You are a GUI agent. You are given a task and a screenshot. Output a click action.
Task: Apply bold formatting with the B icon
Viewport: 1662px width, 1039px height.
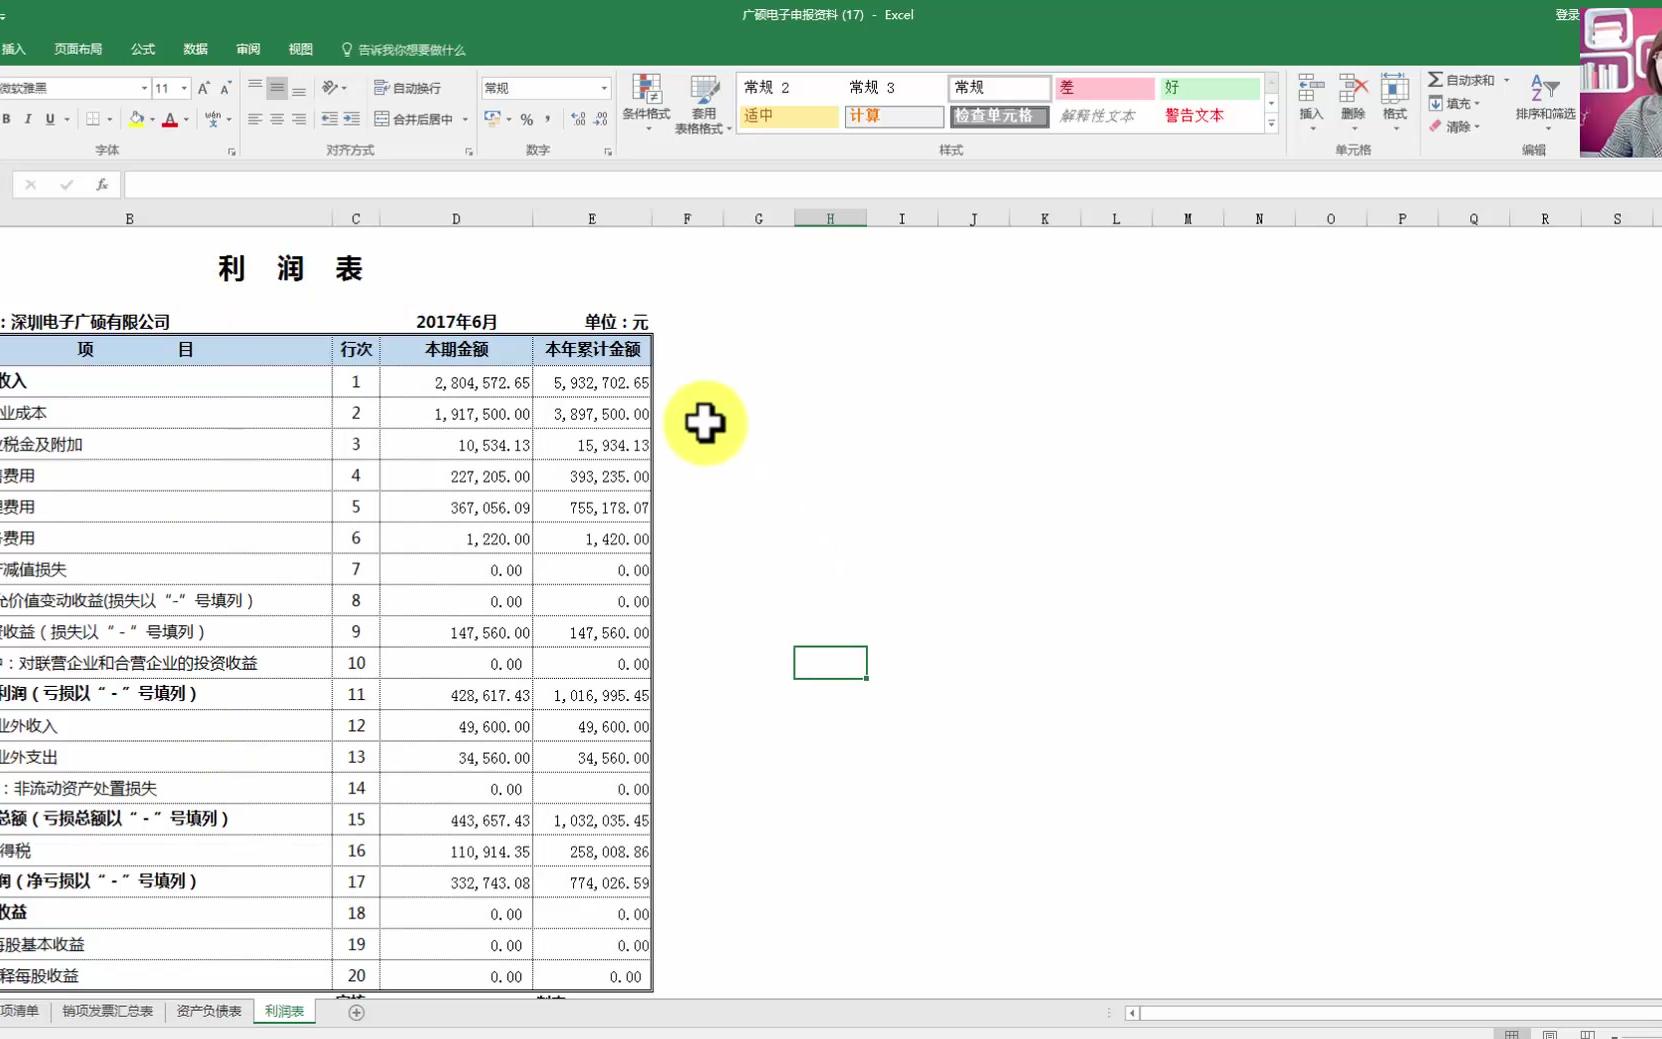point(8,119)
